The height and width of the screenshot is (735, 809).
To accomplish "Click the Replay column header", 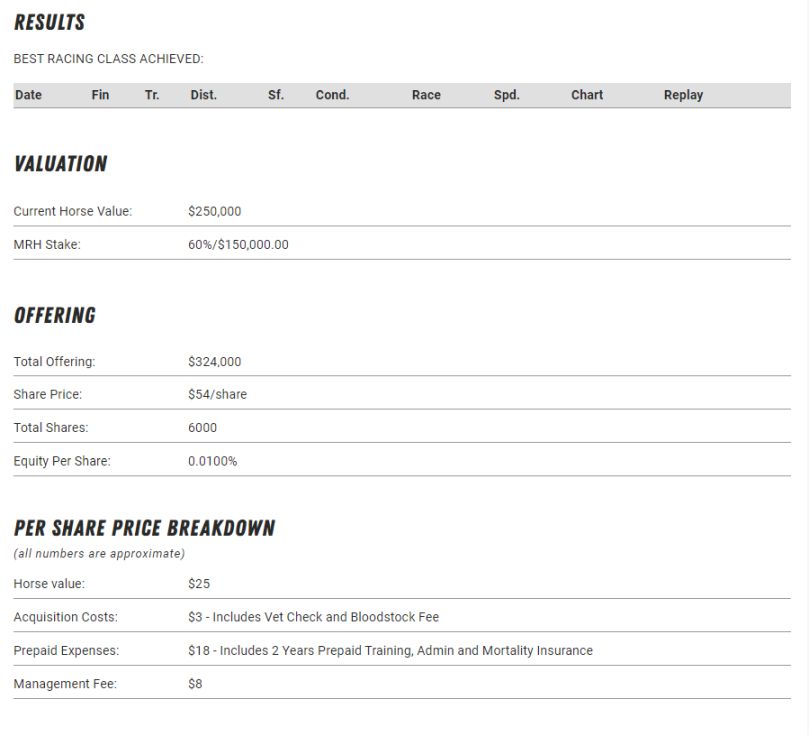I will [683, 95].
